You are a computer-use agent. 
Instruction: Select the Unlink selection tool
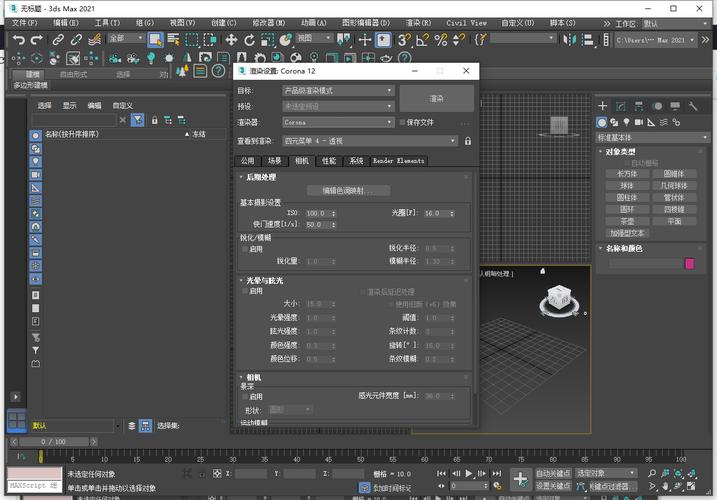pos(76,40)
